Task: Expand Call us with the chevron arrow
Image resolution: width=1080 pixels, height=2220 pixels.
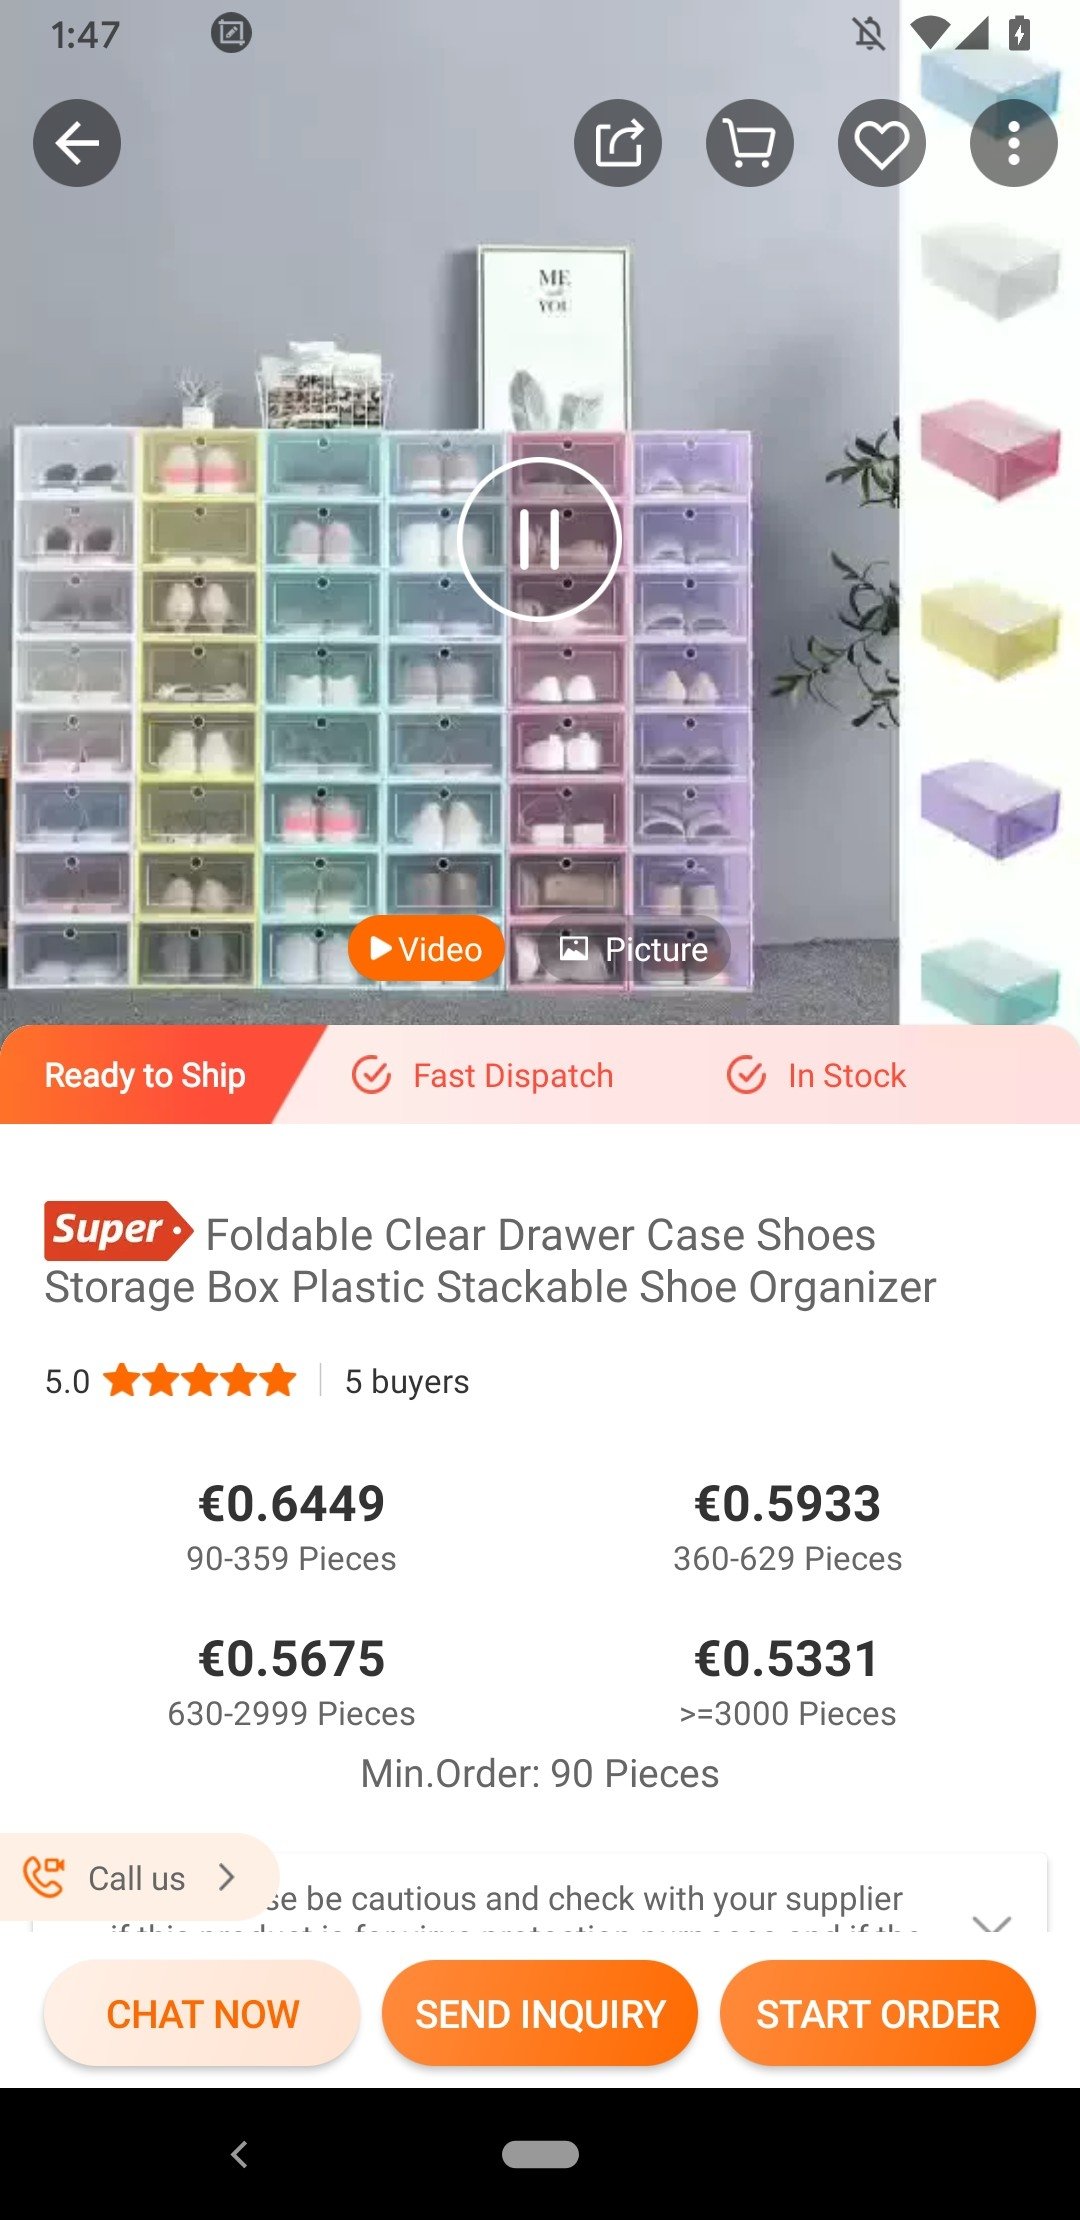Action: coord(227,1878)
